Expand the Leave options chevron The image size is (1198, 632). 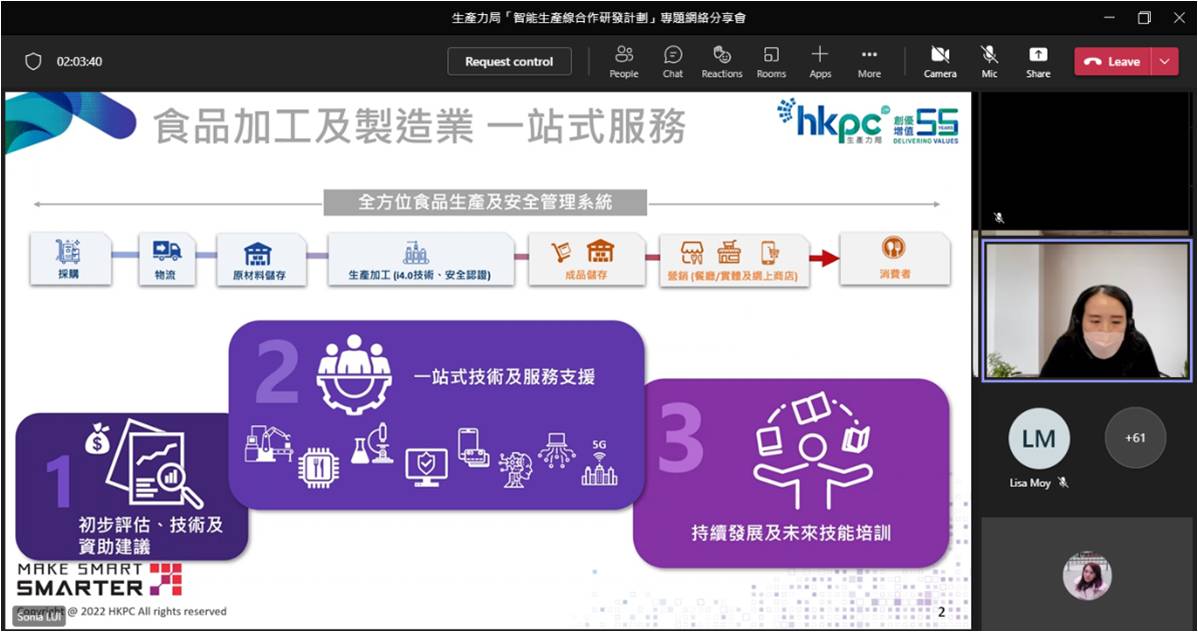point(1164,62)
